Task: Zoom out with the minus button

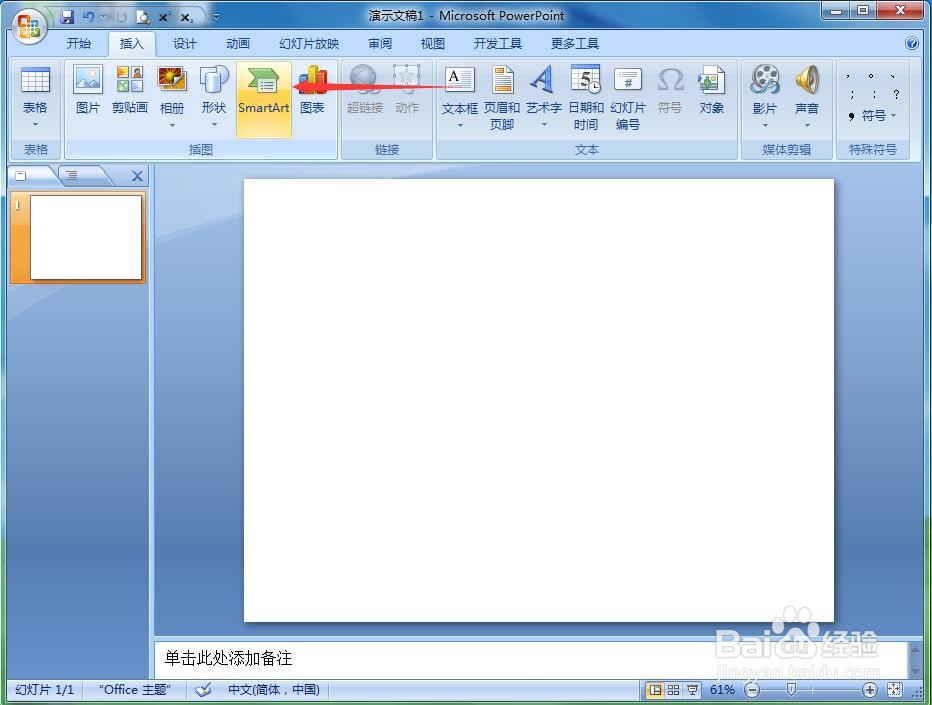Action: point(752,690)
